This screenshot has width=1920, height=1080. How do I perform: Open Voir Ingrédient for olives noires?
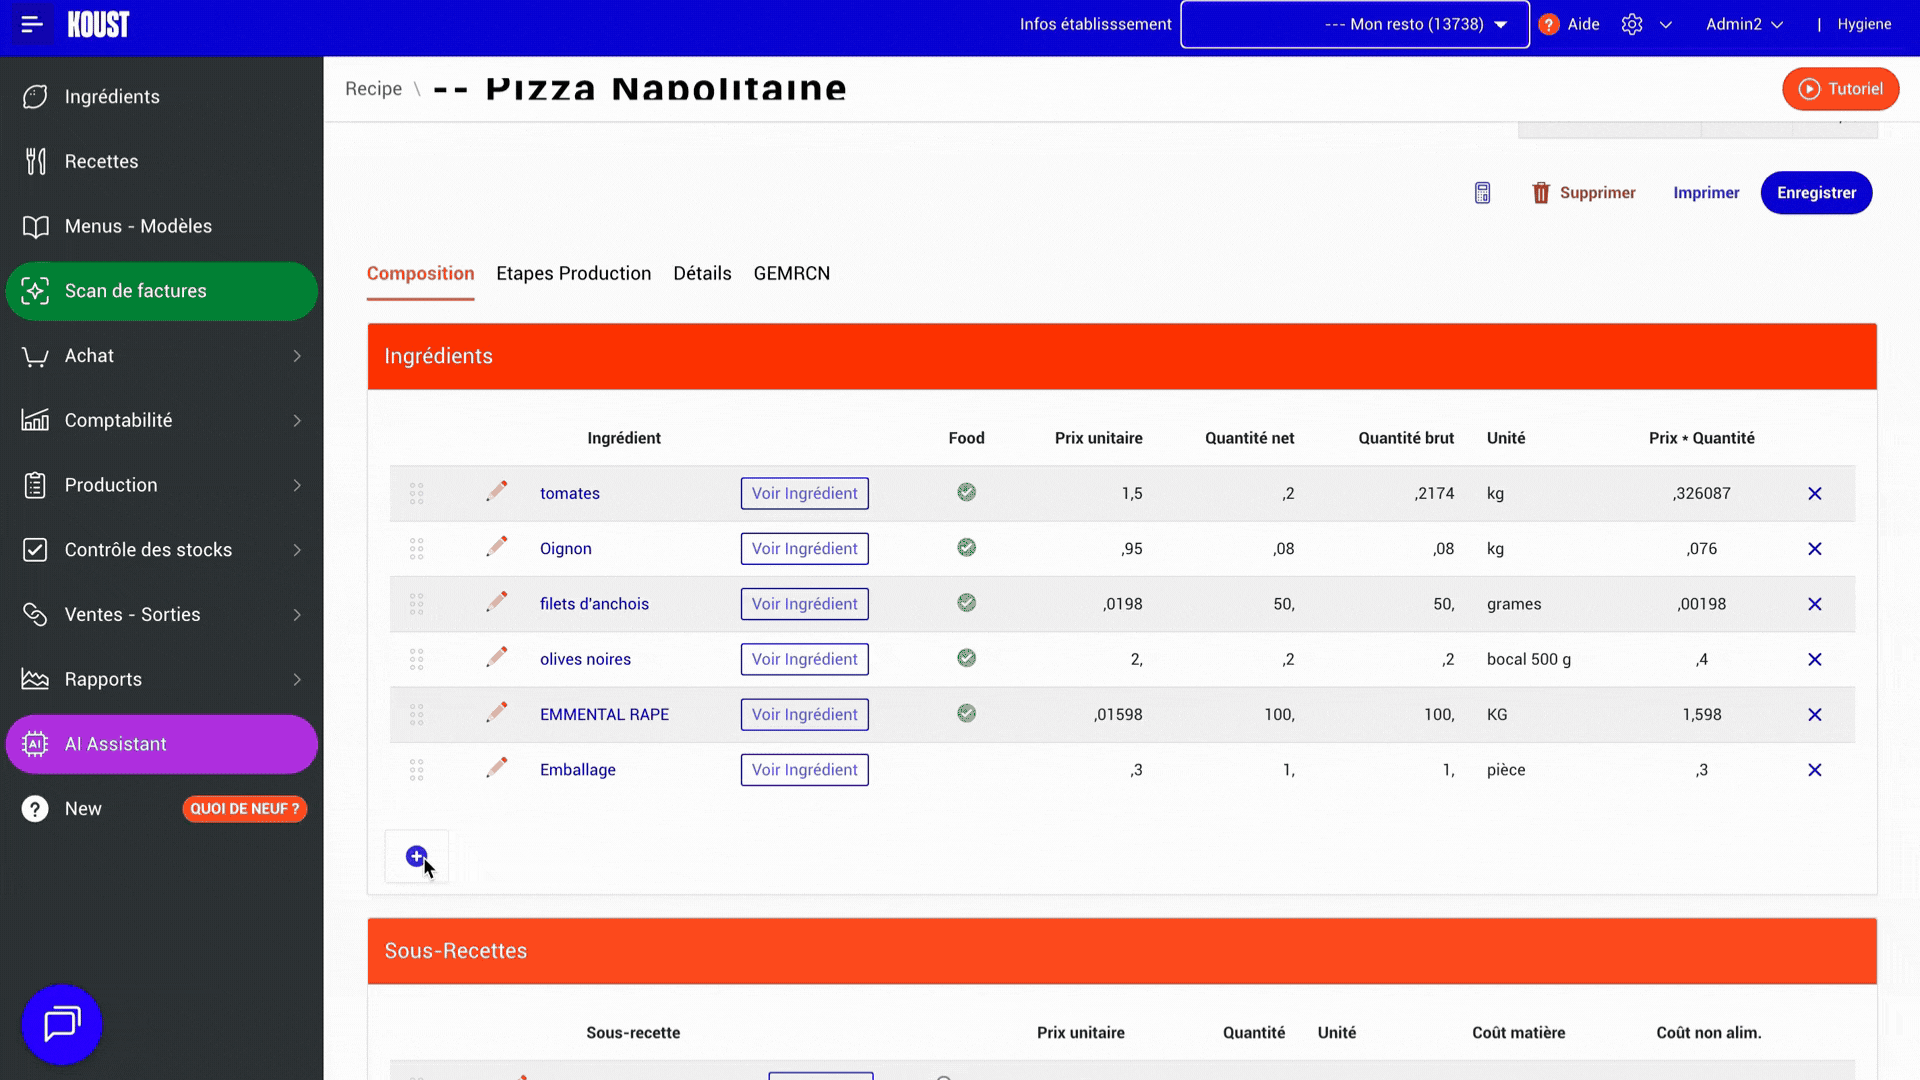click(x=804, y=659)
